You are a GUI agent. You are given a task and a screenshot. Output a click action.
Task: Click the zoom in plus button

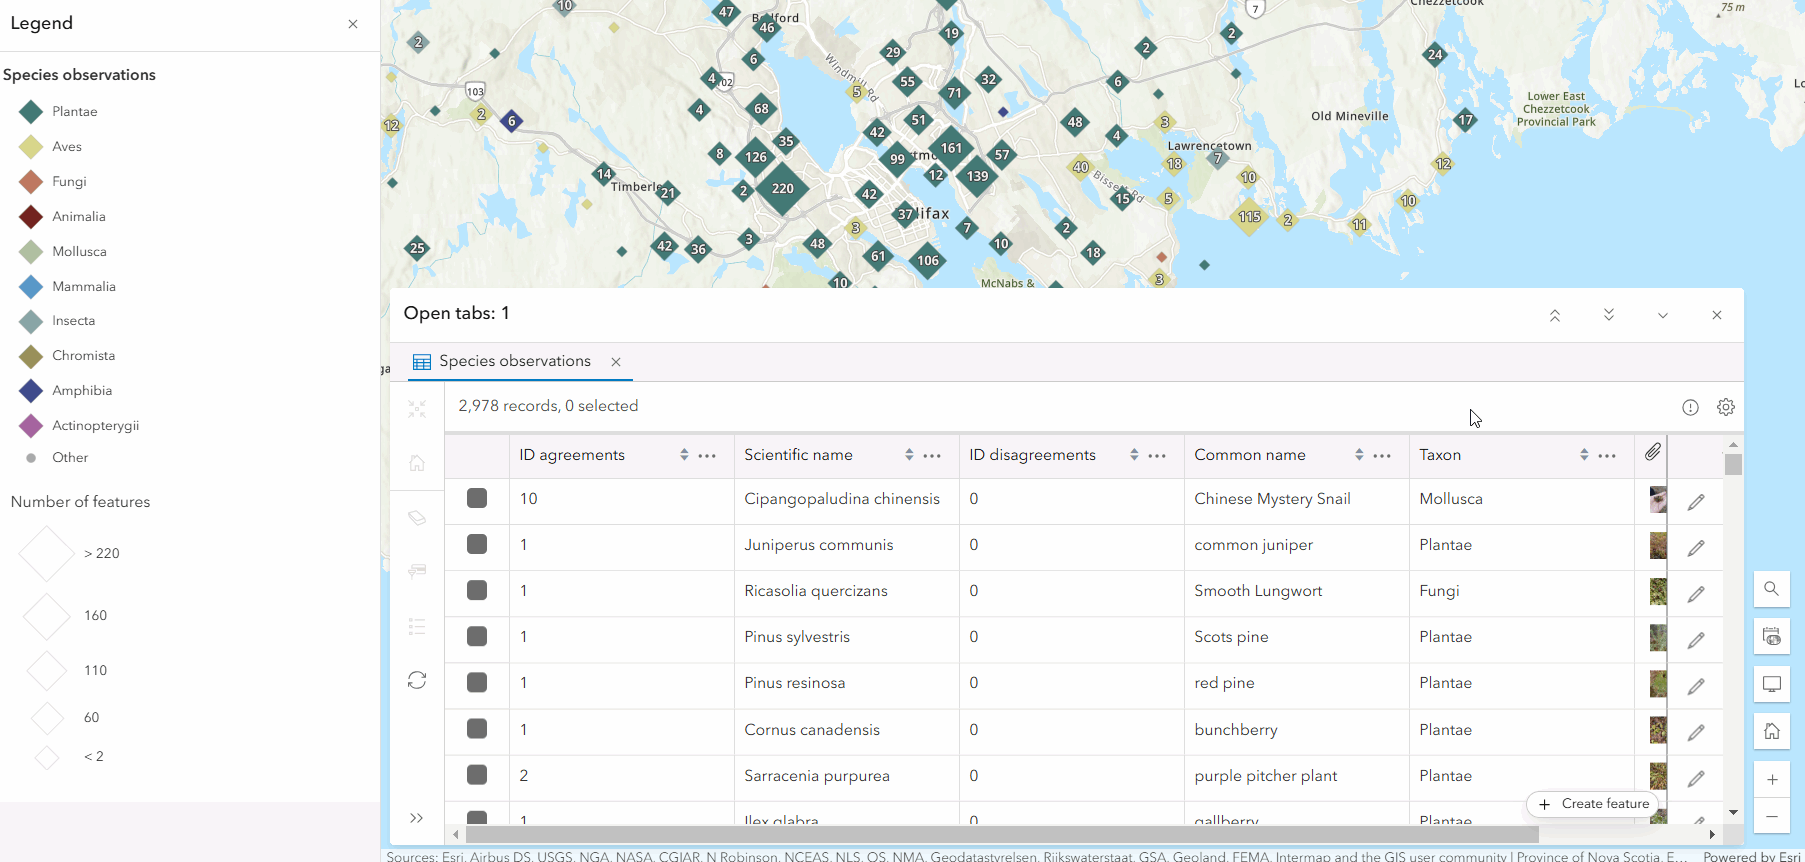point(1771,780)
